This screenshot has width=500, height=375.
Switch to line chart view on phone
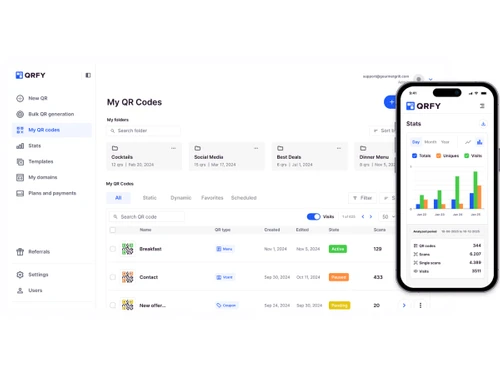468,142
